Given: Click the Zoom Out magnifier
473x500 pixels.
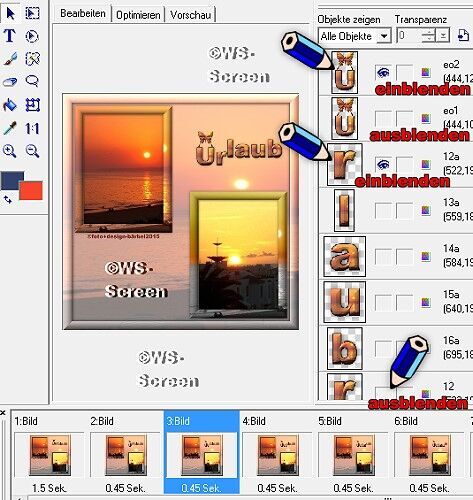Looking at the screenshot, I should pyautogui.click(x=32, y=151).
